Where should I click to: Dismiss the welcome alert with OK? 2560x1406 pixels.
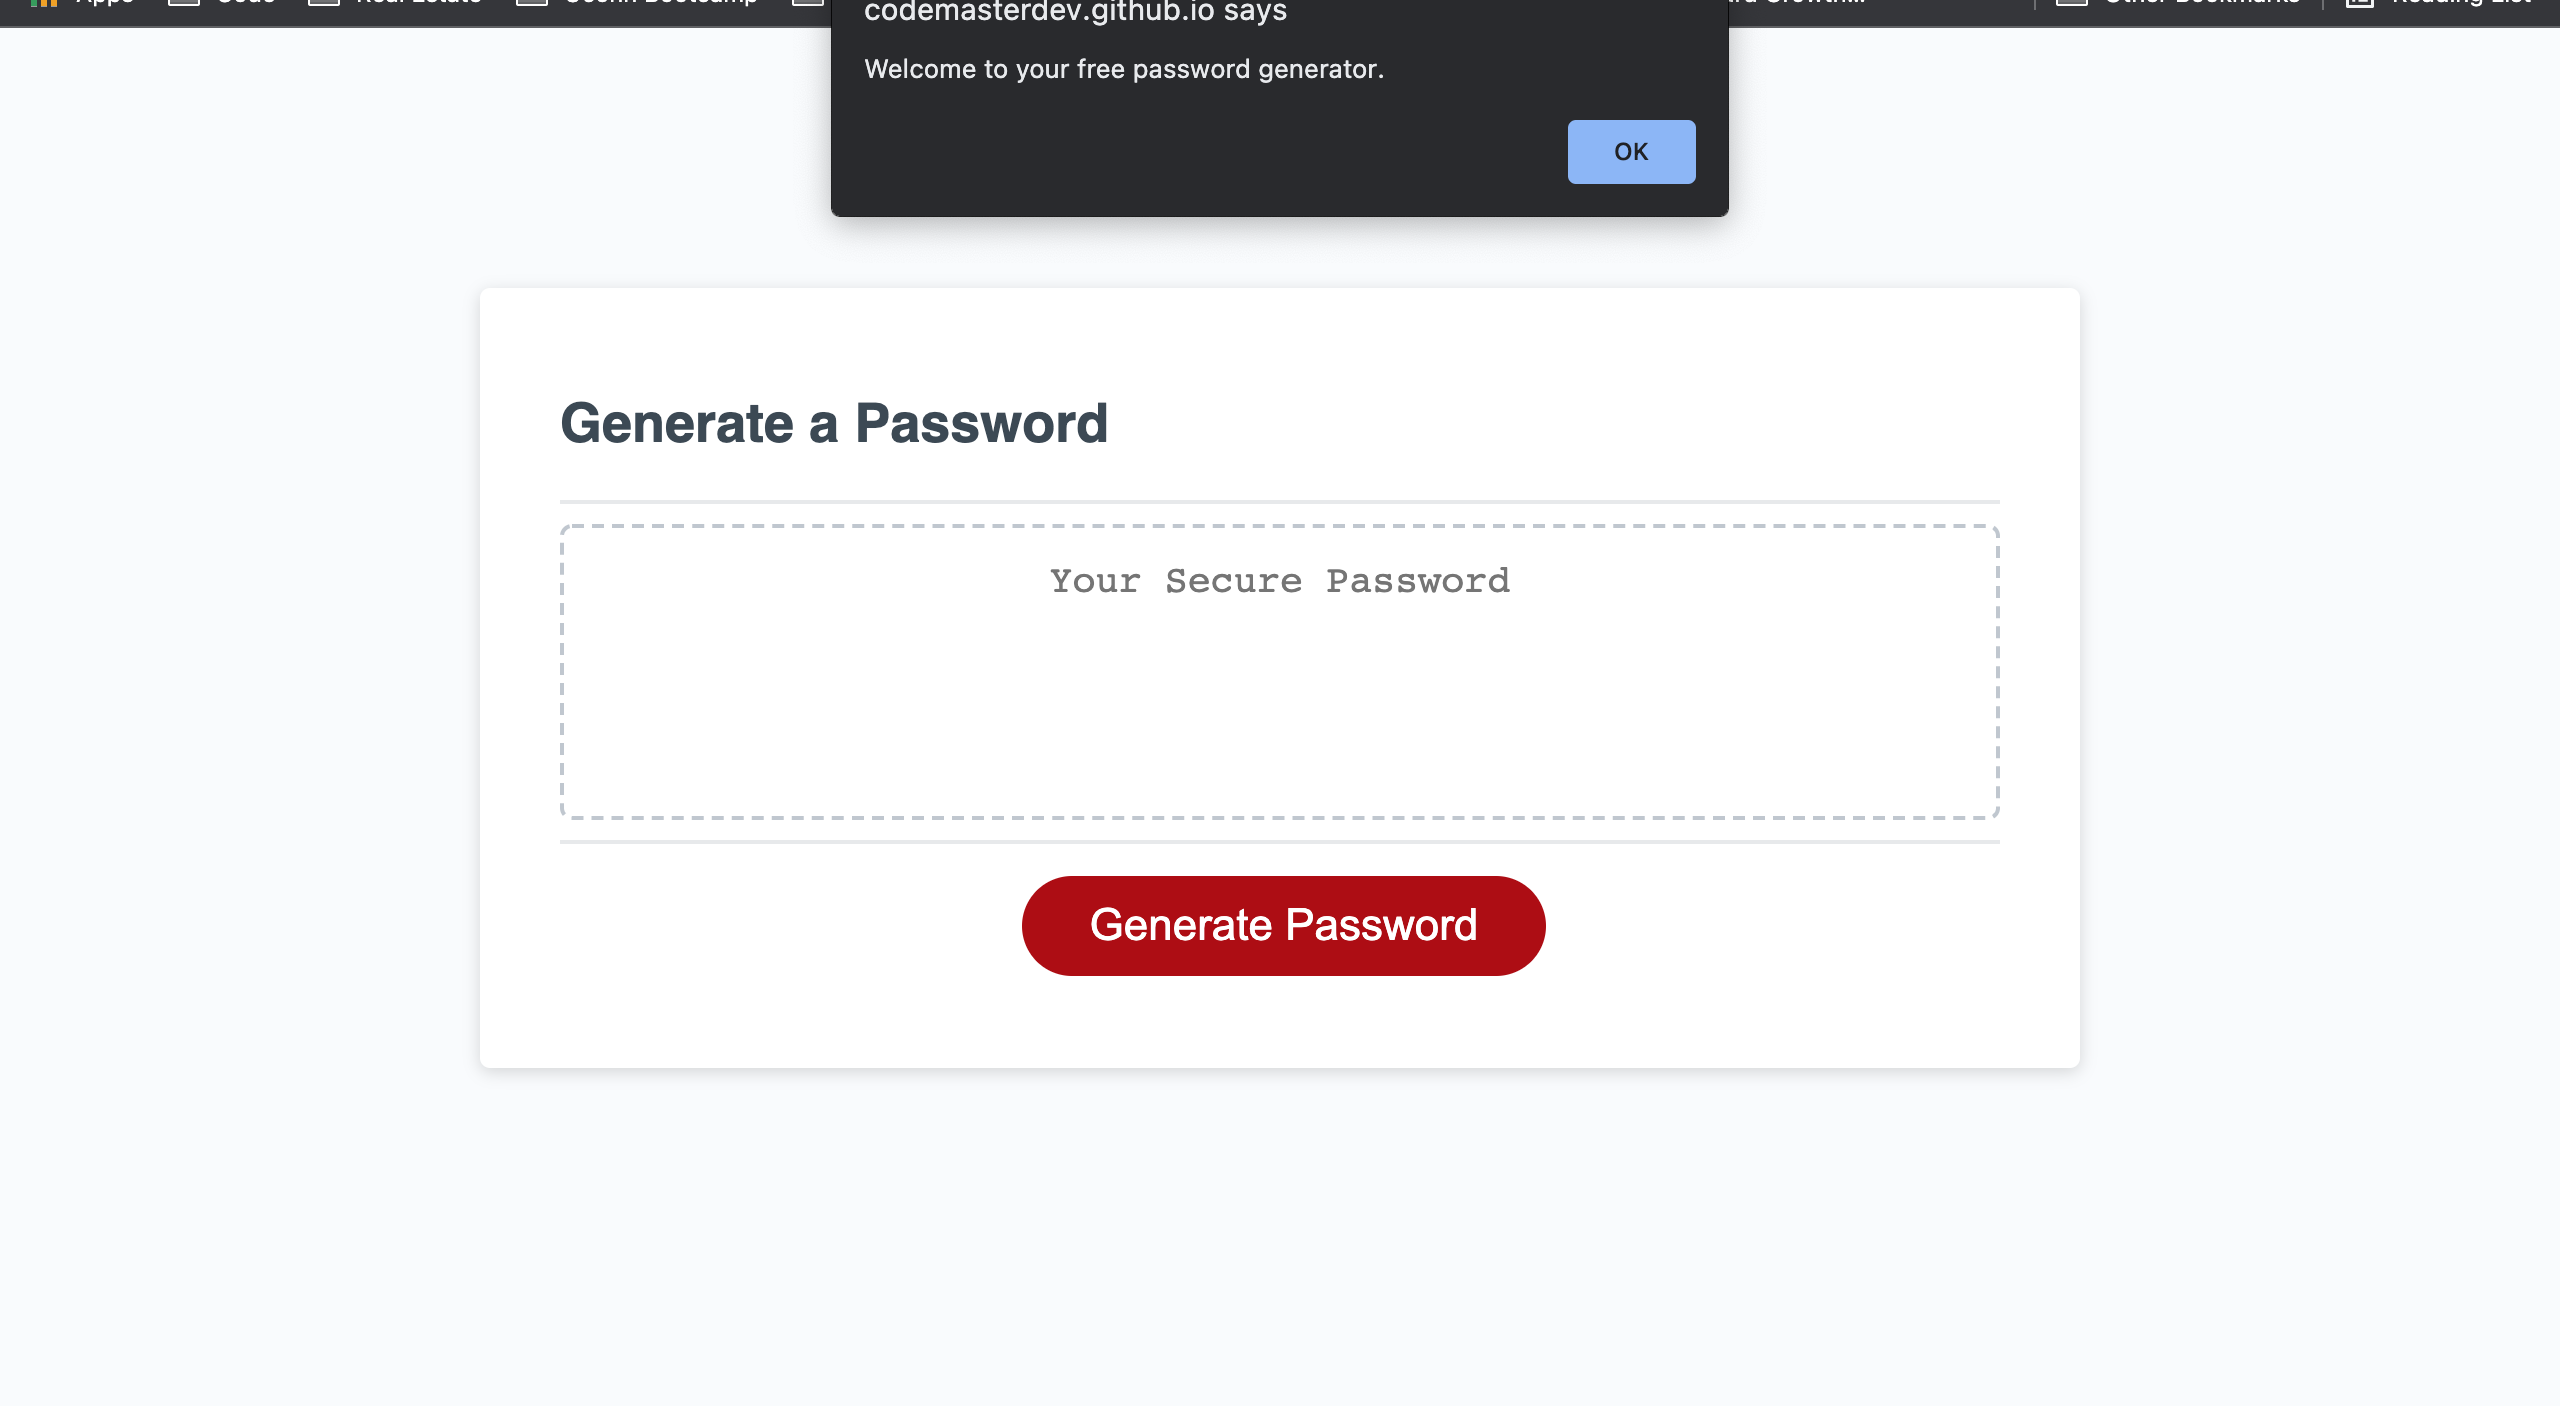[x=1631, y=151]
